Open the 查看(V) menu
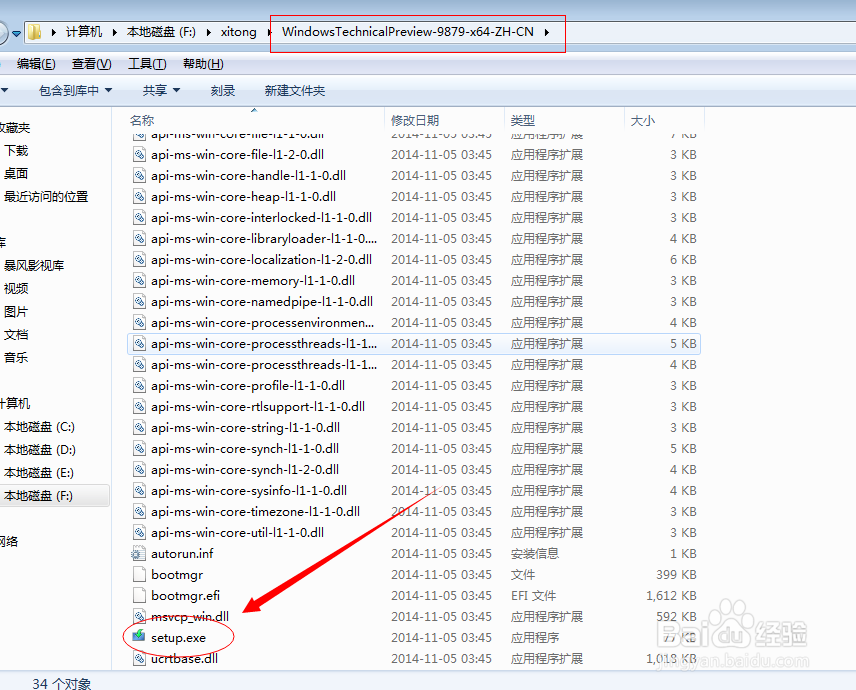This screenshot has width=856, height=690. (x=92, y=64)
